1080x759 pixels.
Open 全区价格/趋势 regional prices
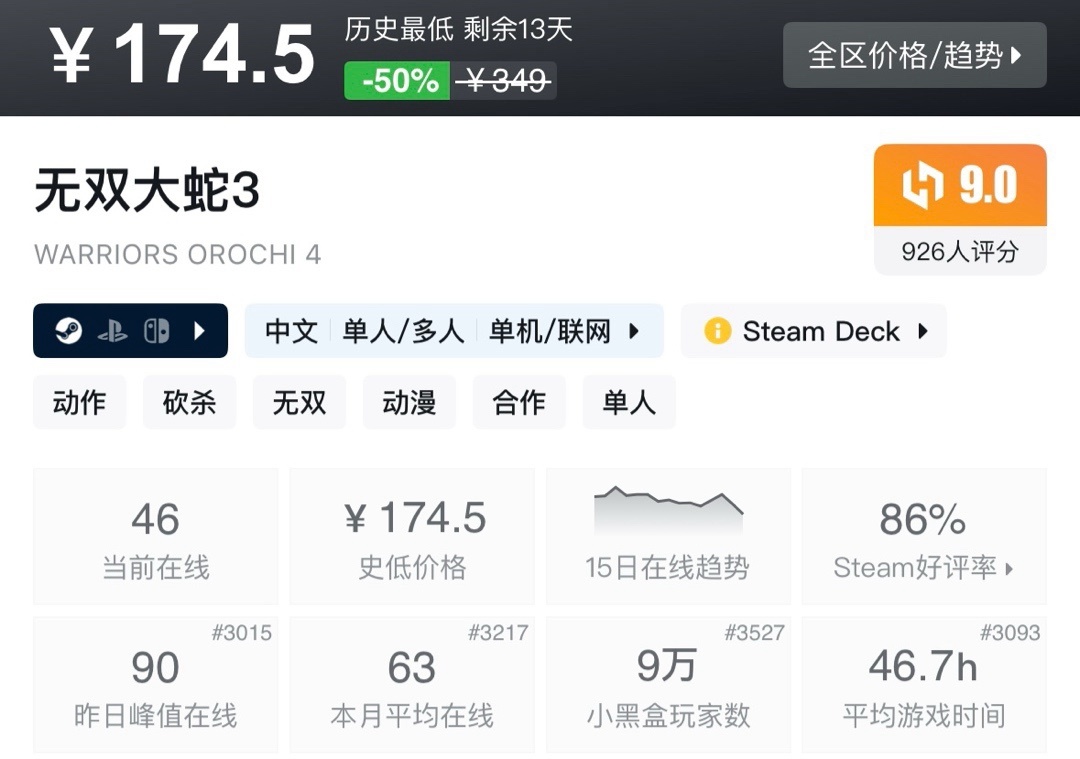click(914, 55)
